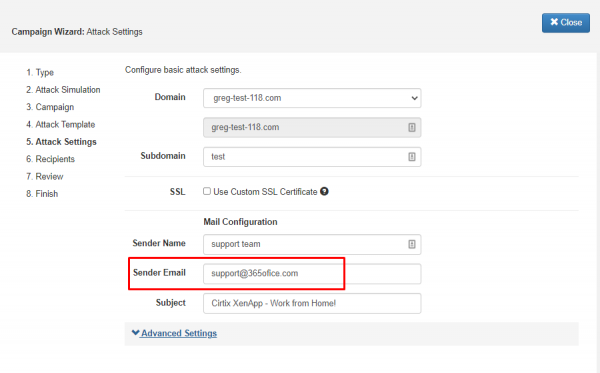Click the icon inside the greyed domain field
The height and width of the screenshot is (373, 600).
[412, 127]
